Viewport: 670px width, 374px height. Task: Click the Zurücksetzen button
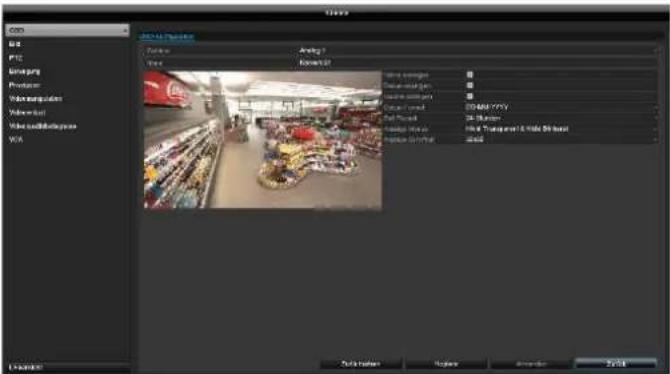tap(361, 364)
